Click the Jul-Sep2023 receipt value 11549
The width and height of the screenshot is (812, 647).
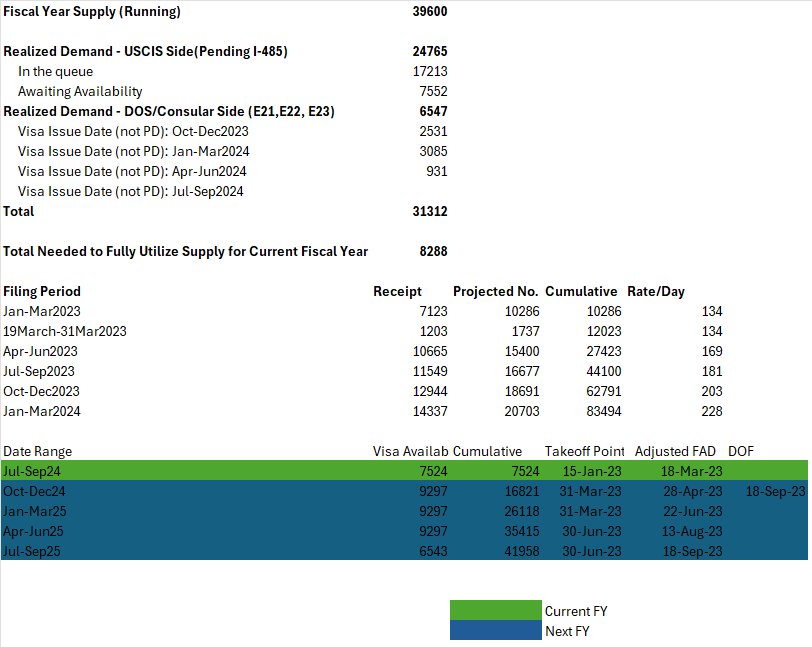[x=430, y=371]
